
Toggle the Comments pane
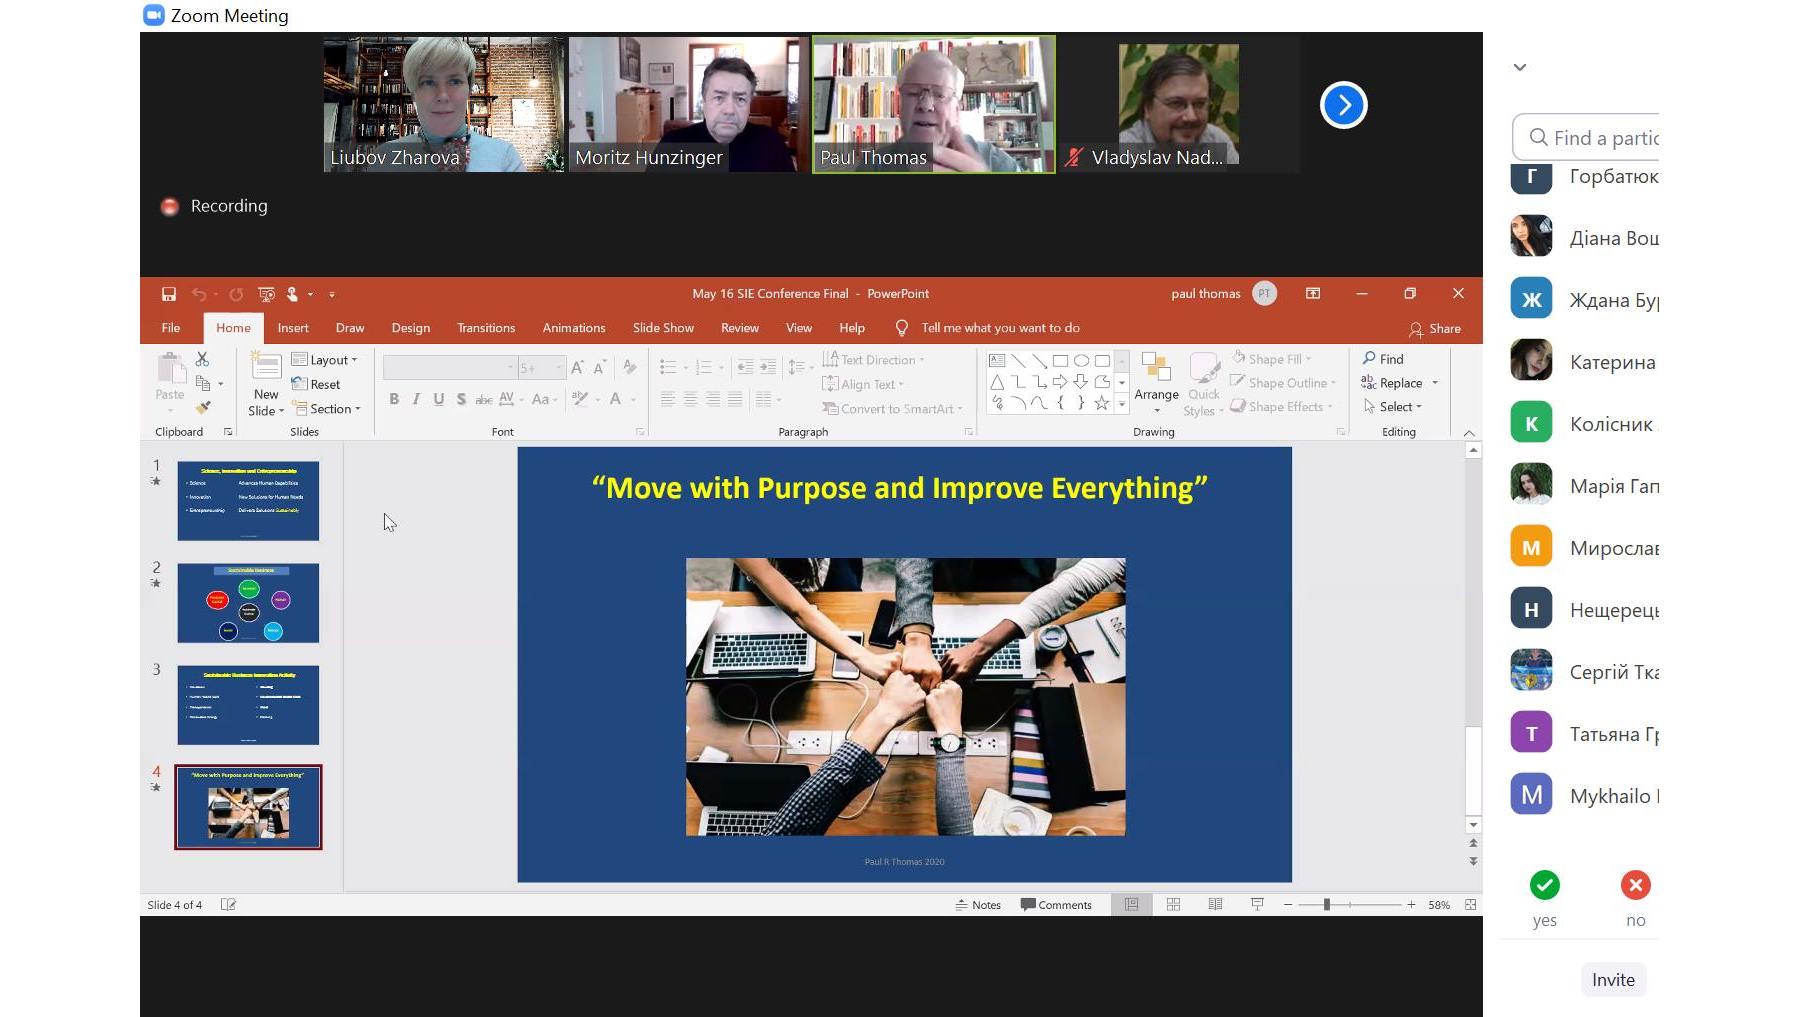coord(1056,905)
